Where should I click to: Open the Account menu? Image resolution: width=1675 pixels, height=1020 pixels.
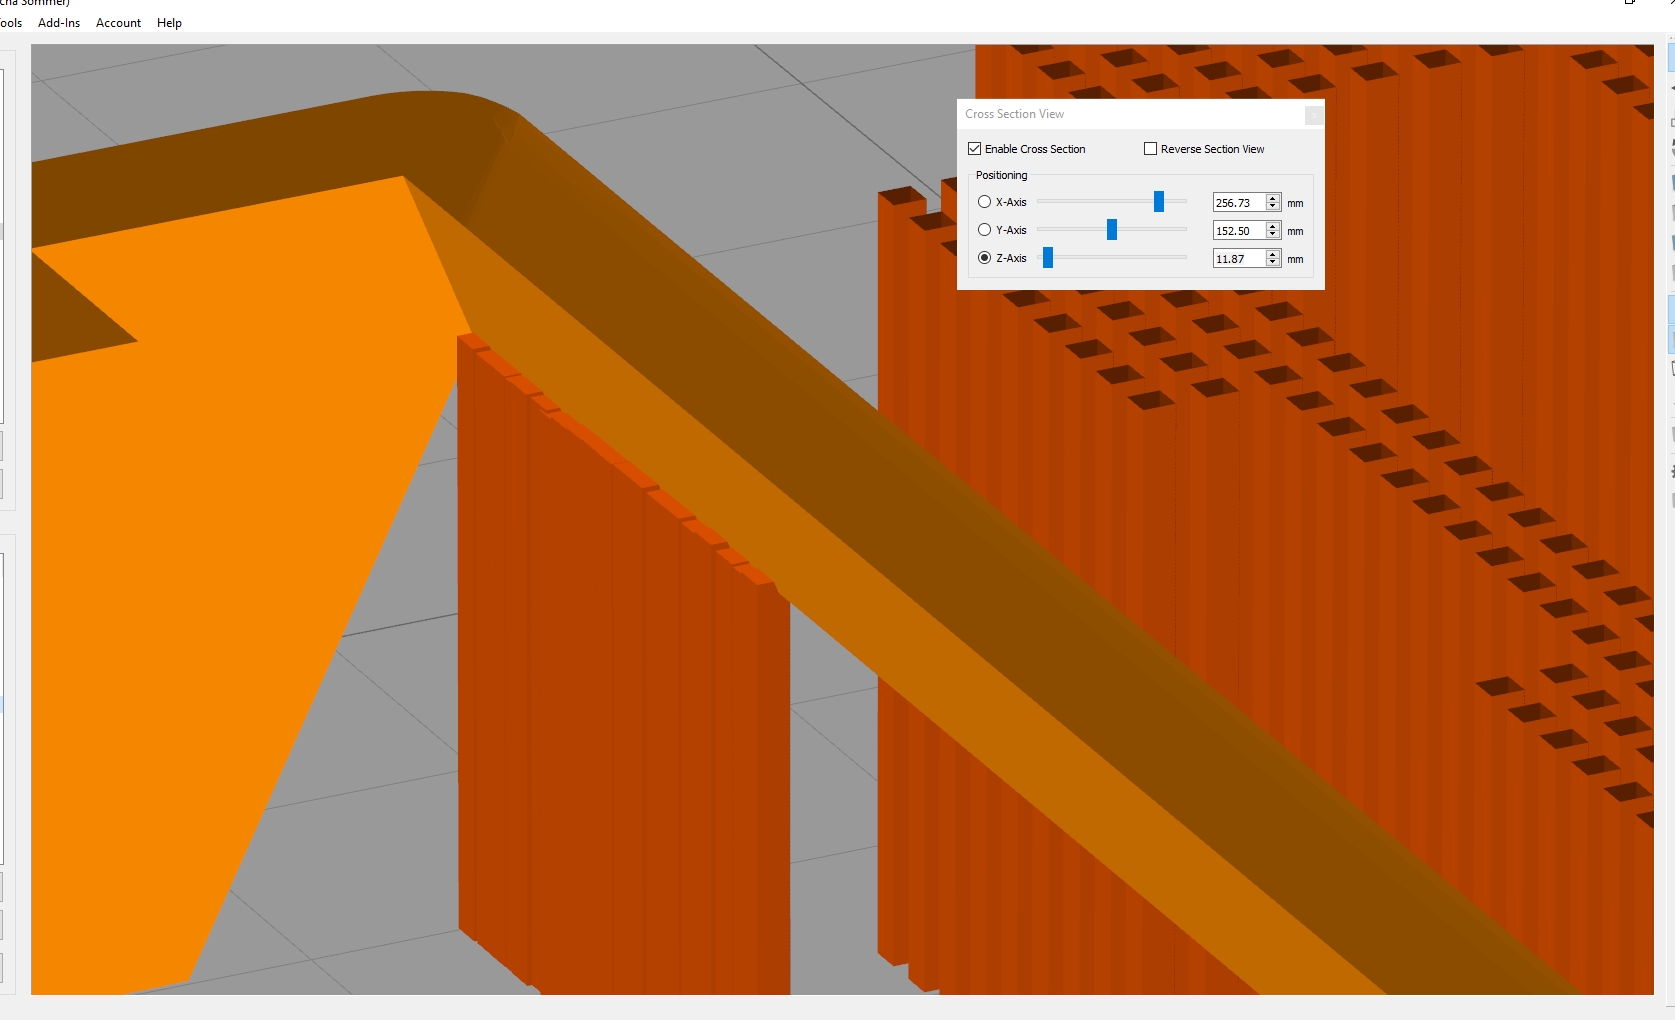click(118, 22)
